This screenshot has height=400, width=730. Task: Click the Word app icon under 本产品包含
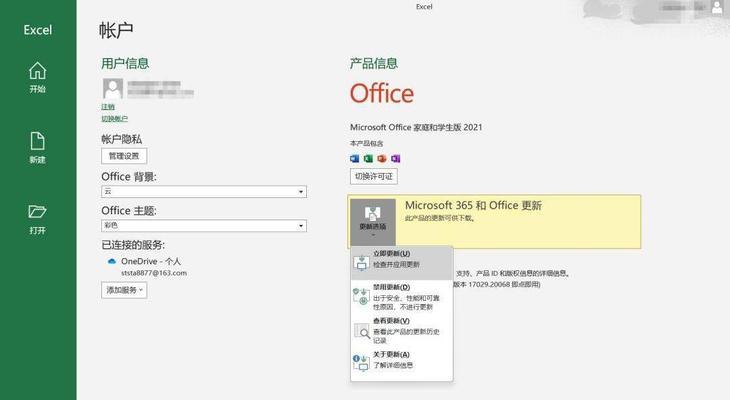tap(354, 159)
